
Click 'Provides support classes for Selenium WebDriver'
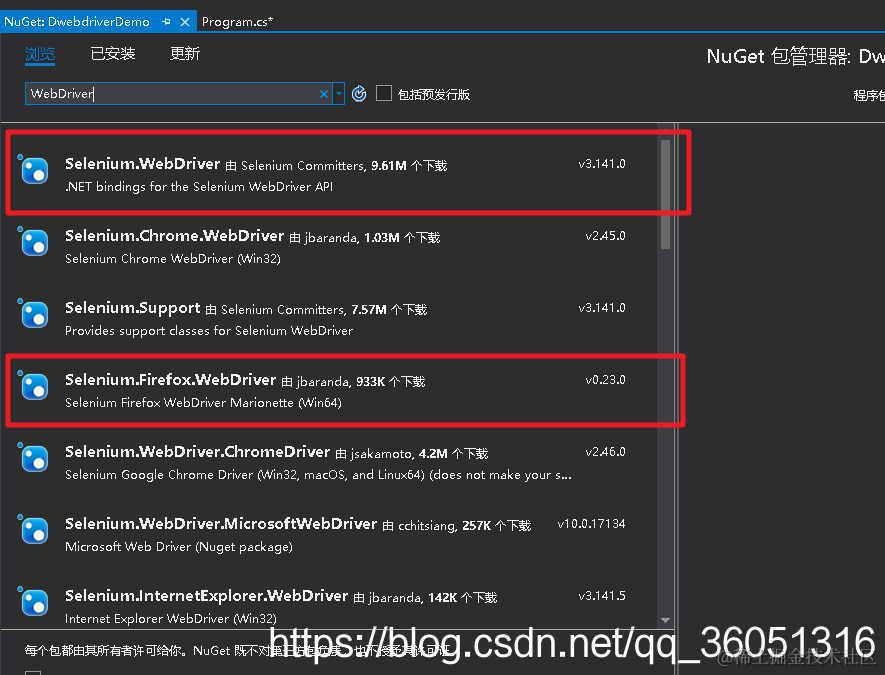[x=209, y=331]
